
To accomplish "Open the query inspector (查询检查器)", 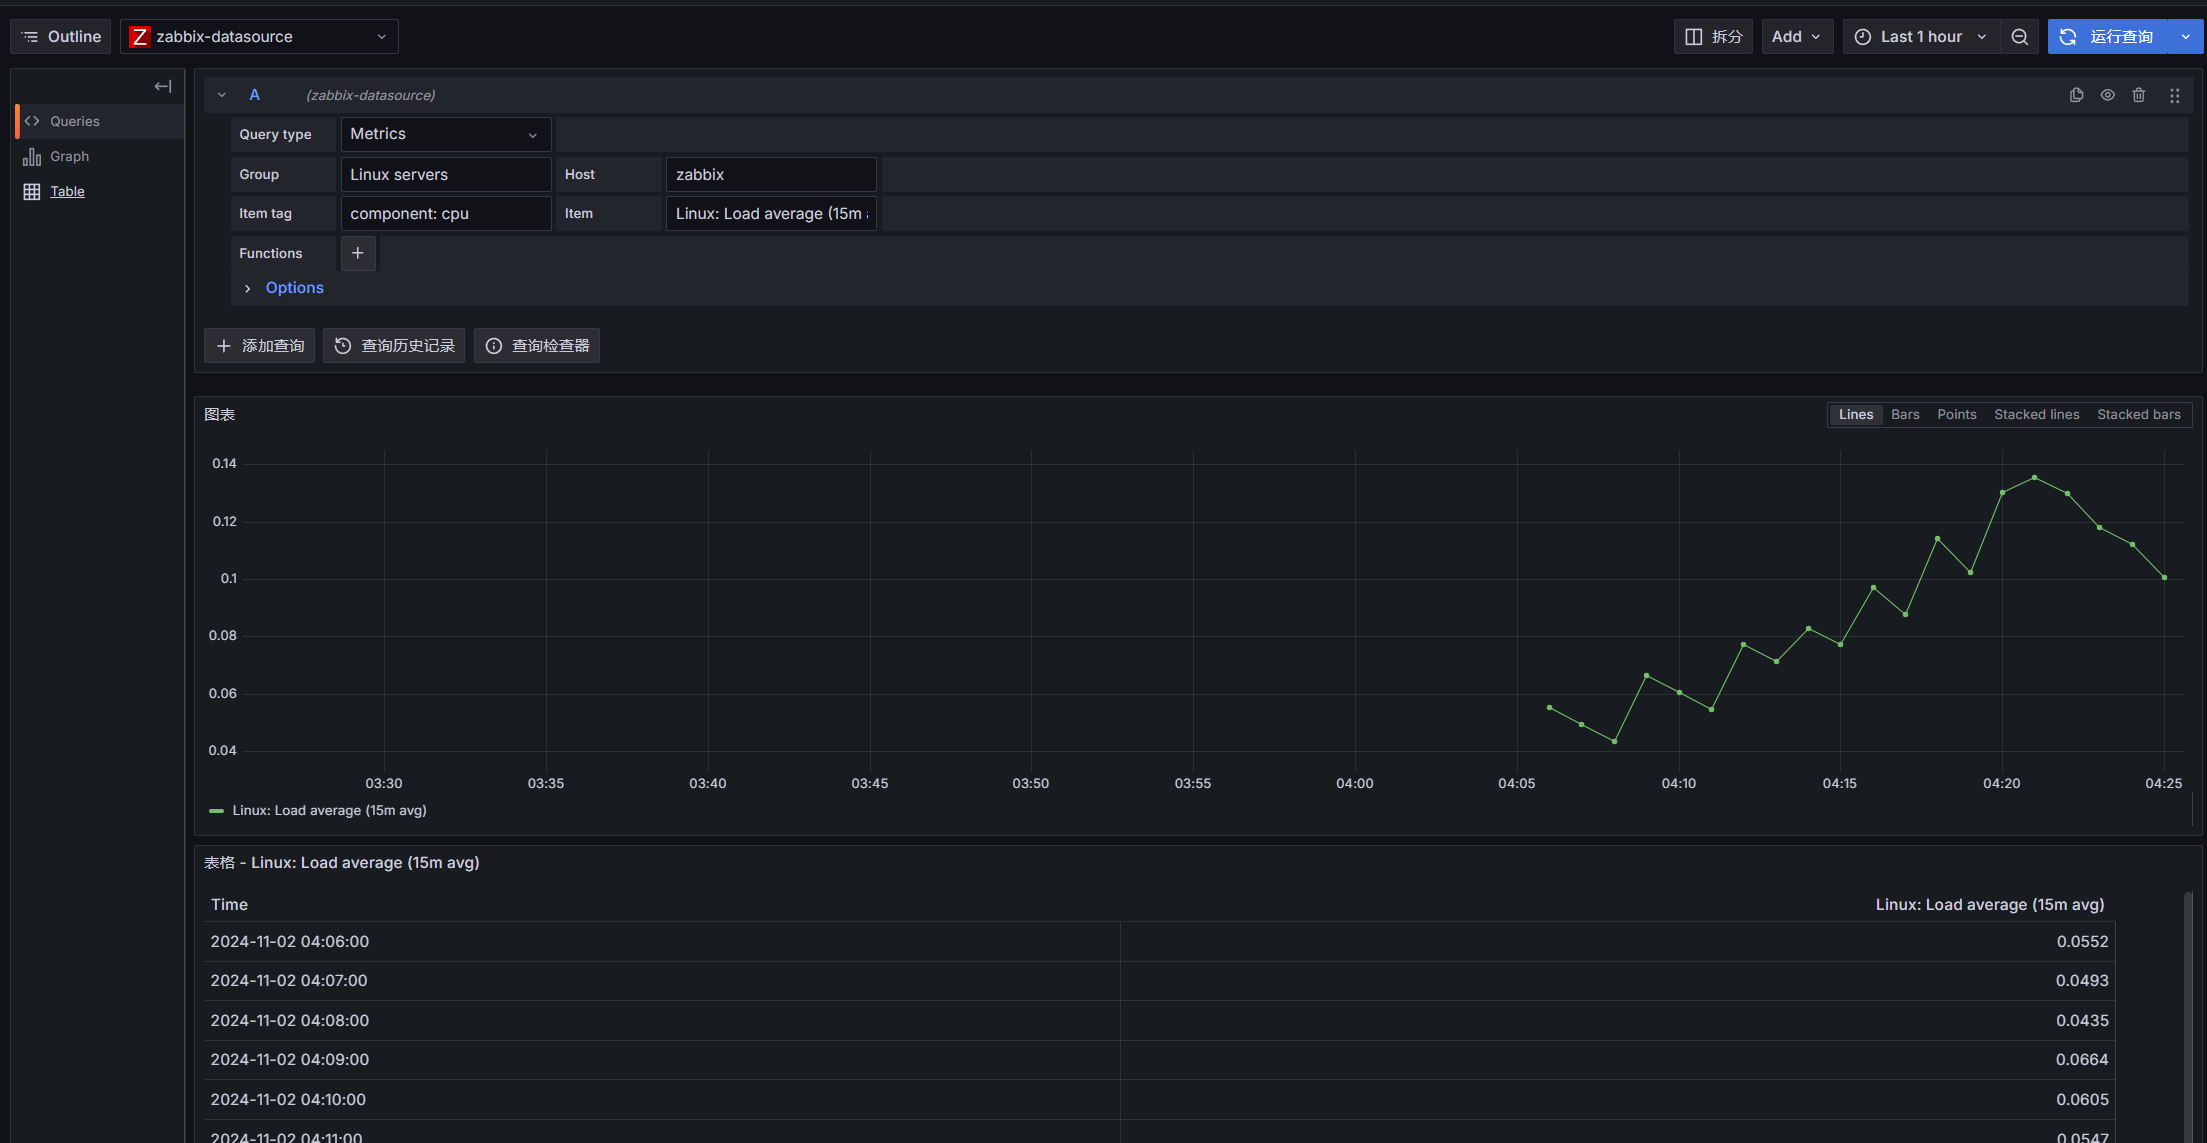I will click(537, 346).
